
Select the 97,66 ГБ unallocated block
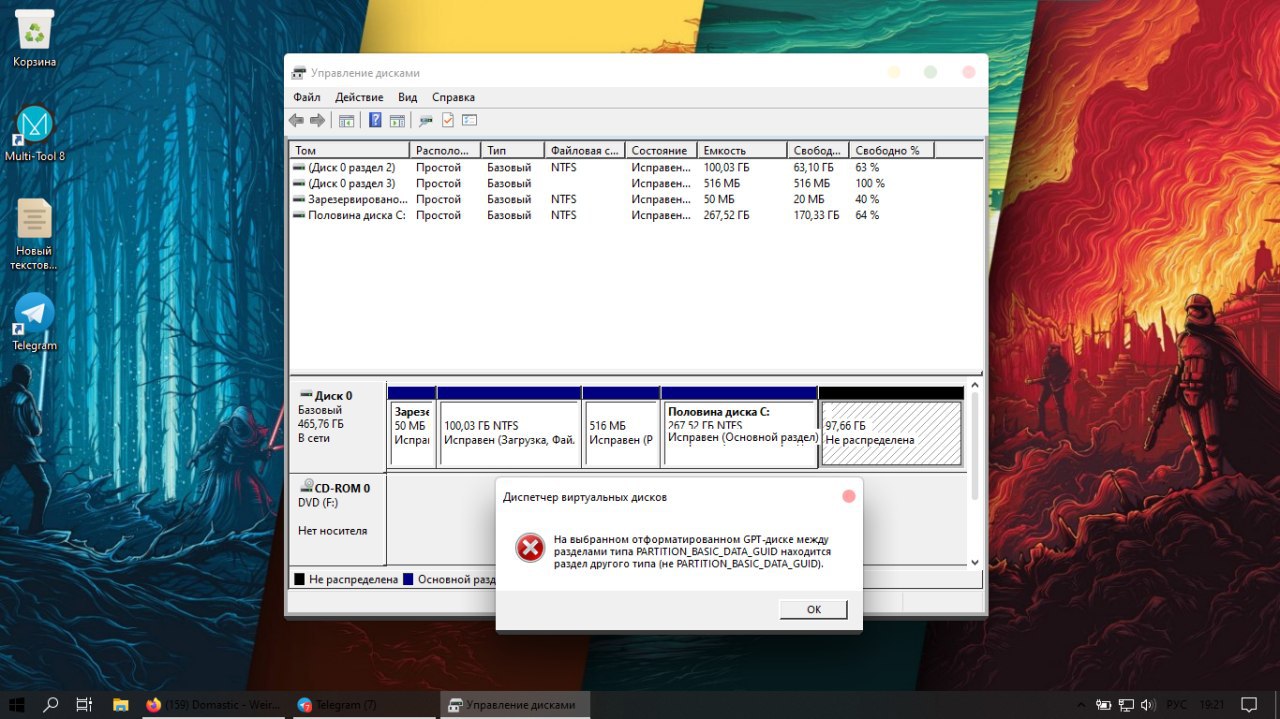(891, 427)
